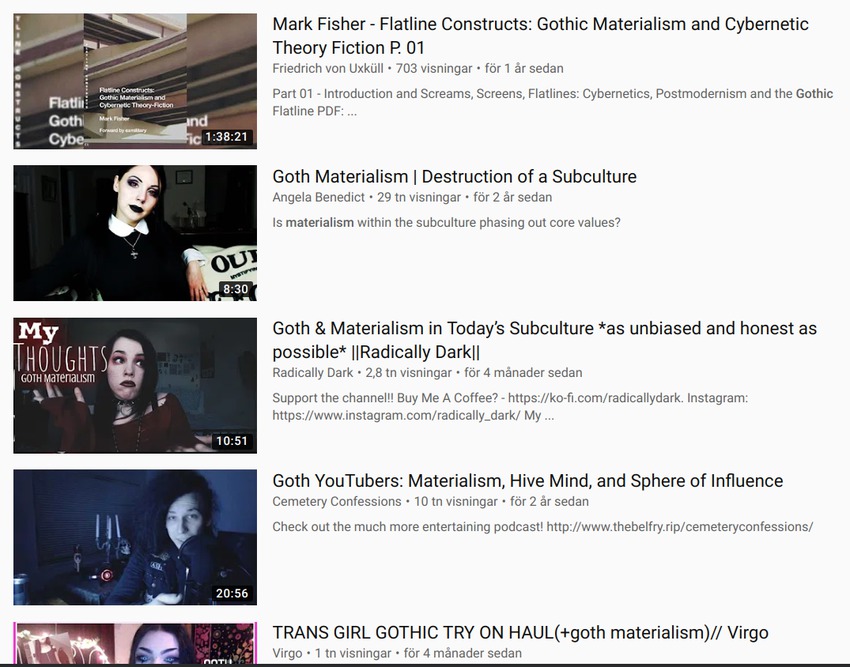Click the 10:51 duration badge

pos(232,441)
